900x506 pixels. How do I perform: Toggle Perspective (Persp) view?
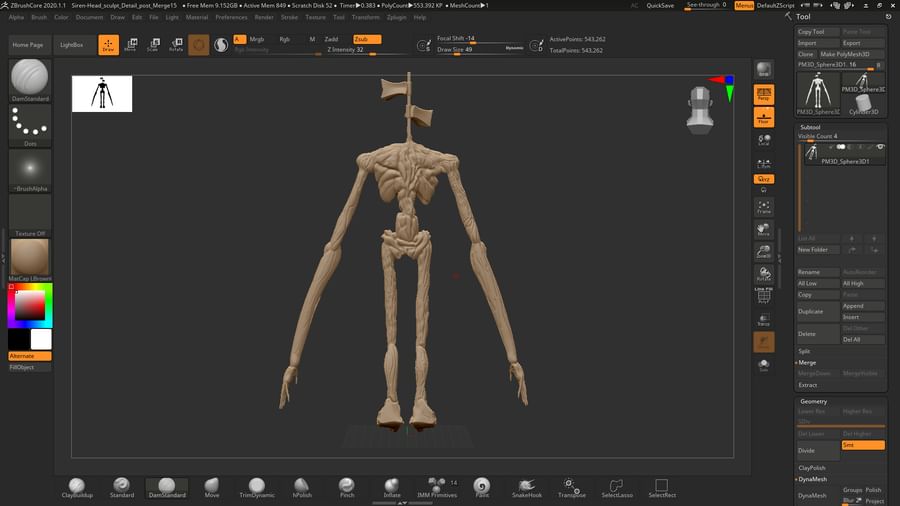pos(763,94)
